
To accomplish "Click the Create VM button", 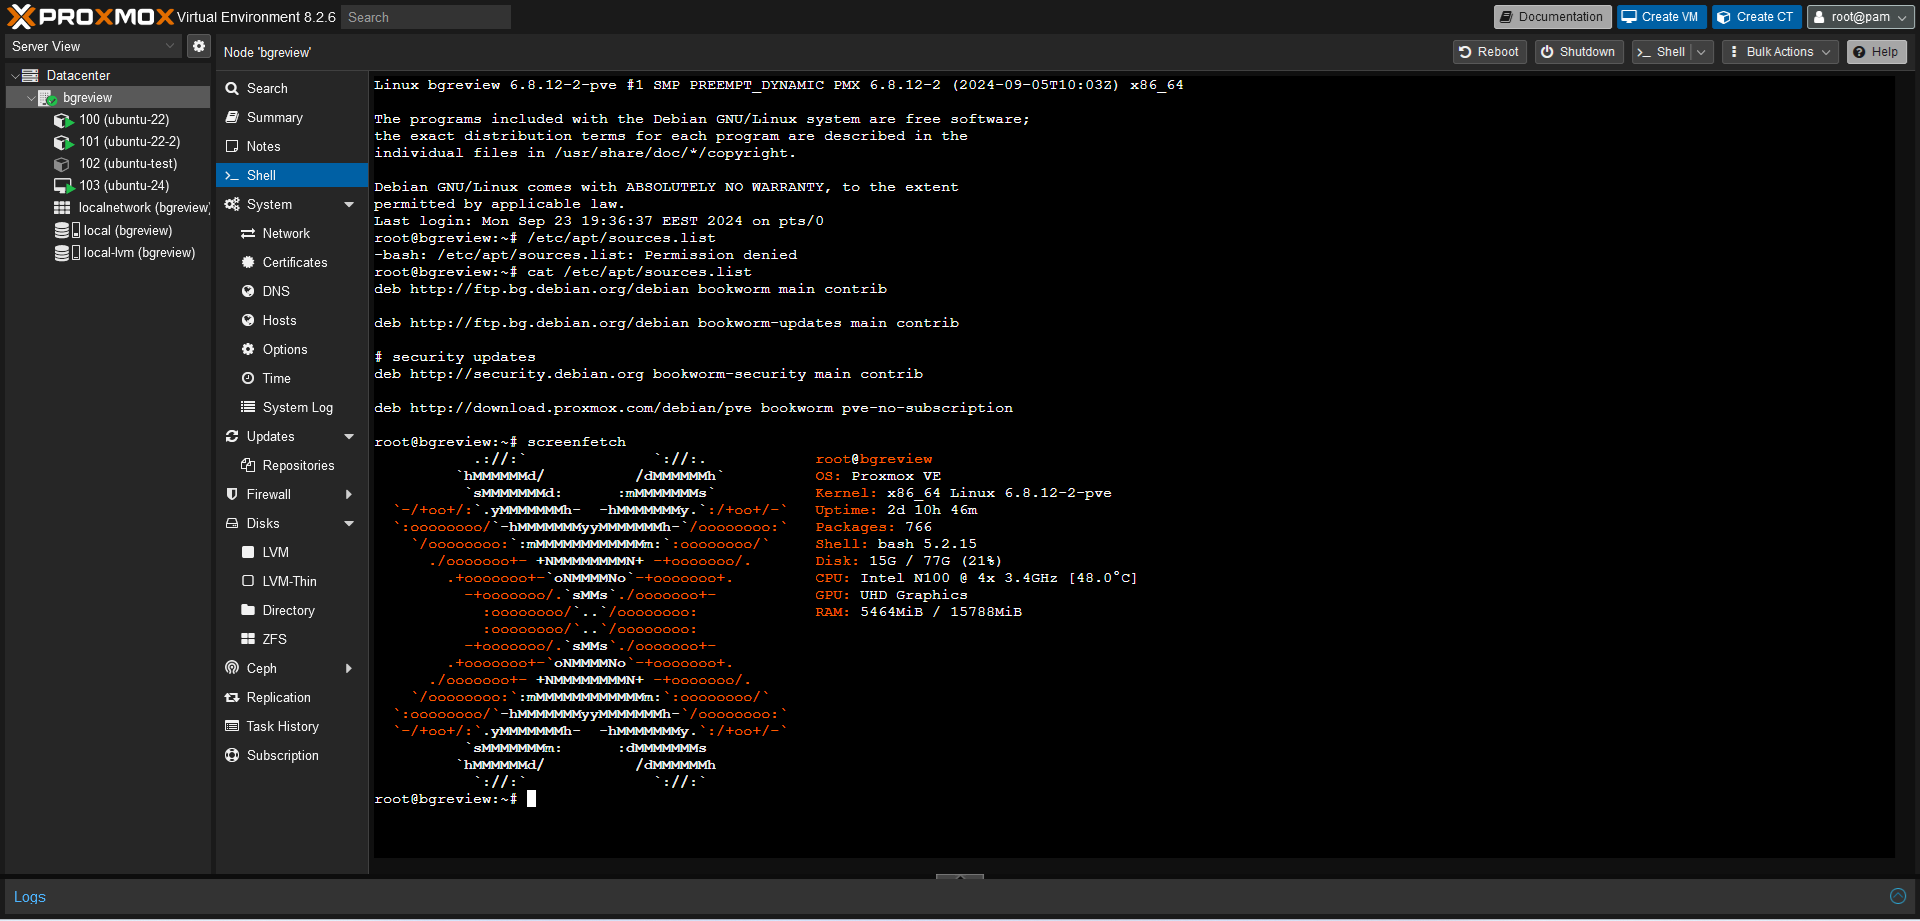I will (x=1660, y=17).
